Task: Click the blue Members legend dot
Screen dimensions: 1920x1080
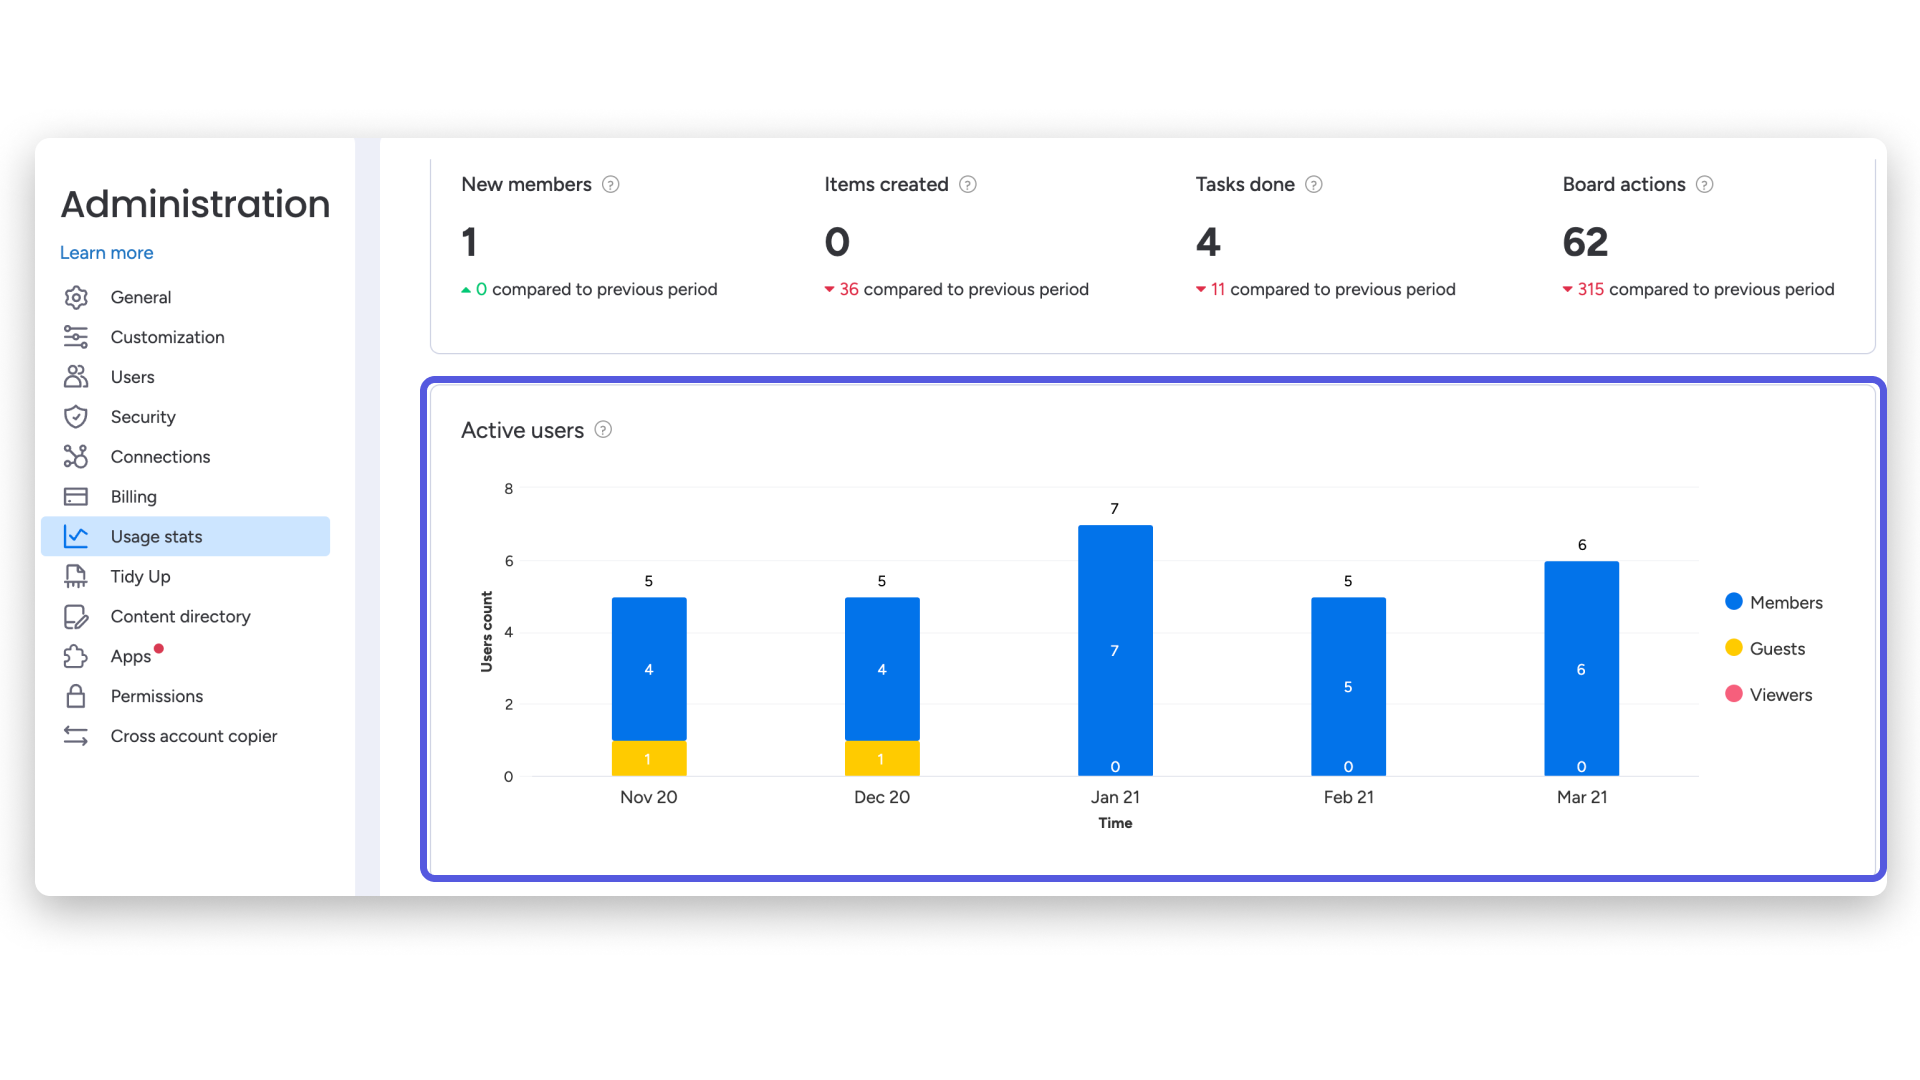Action: [1734, 601]
